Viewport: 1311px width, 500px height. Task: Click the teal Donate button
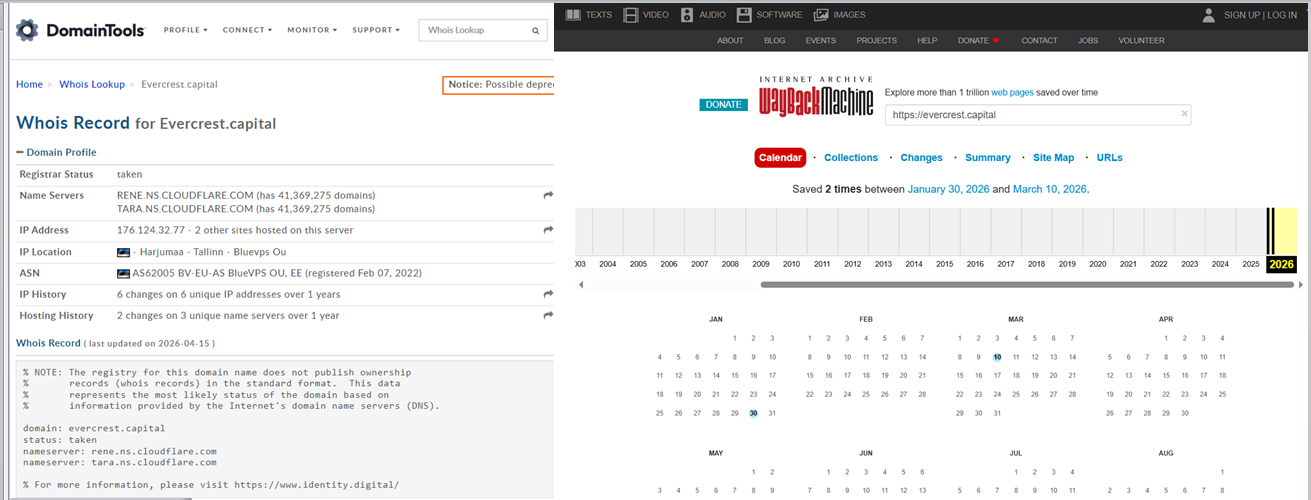723,104
